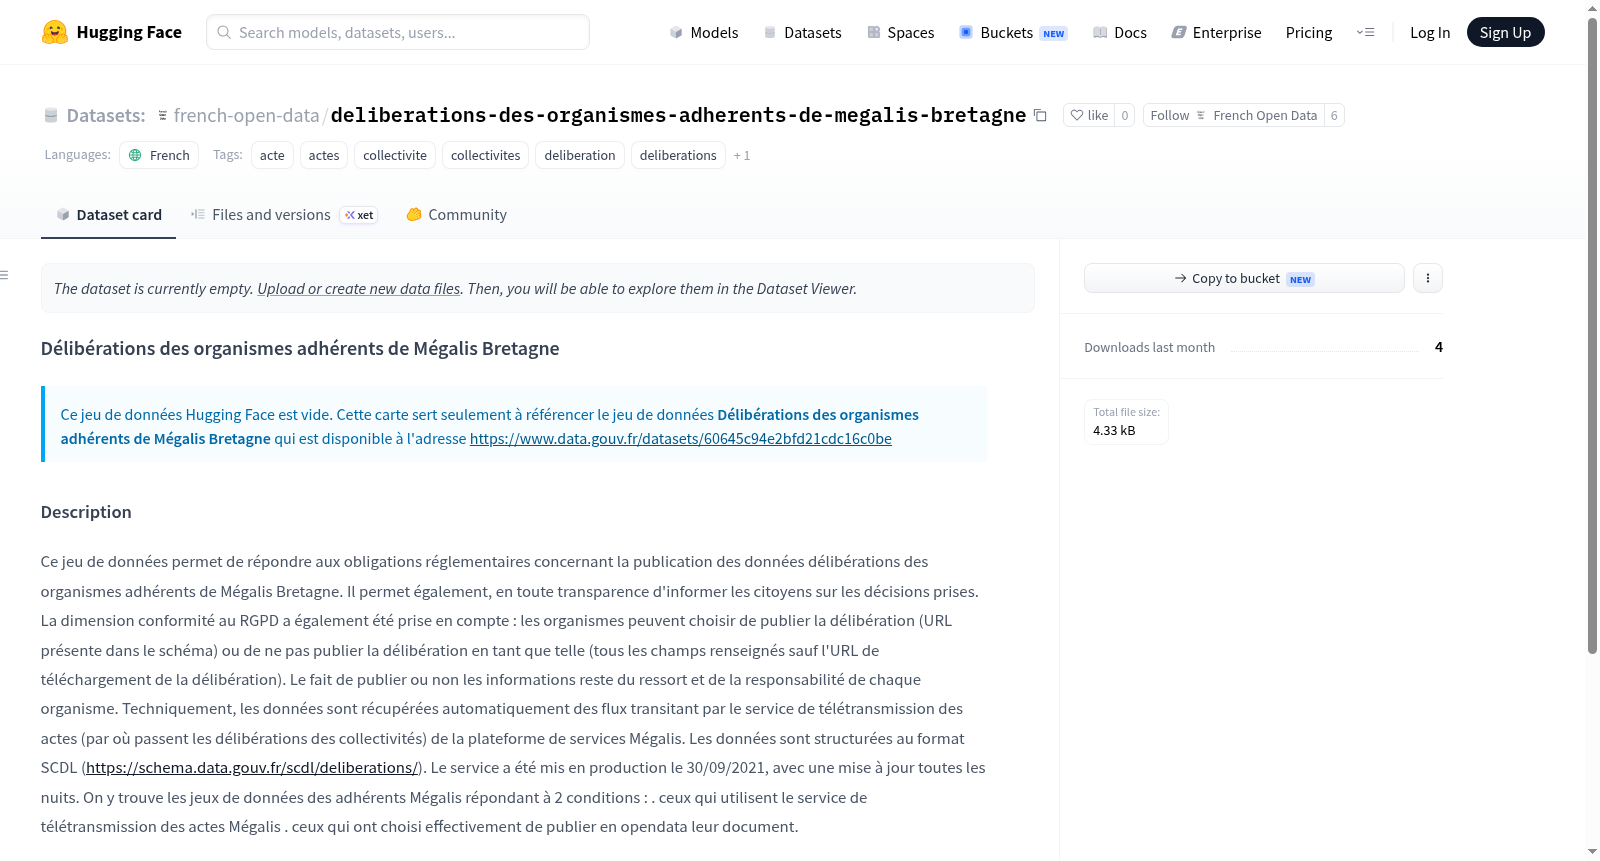Select the French language tag
The width and height of the screenshot is (1600, 861).
(159, 155)
